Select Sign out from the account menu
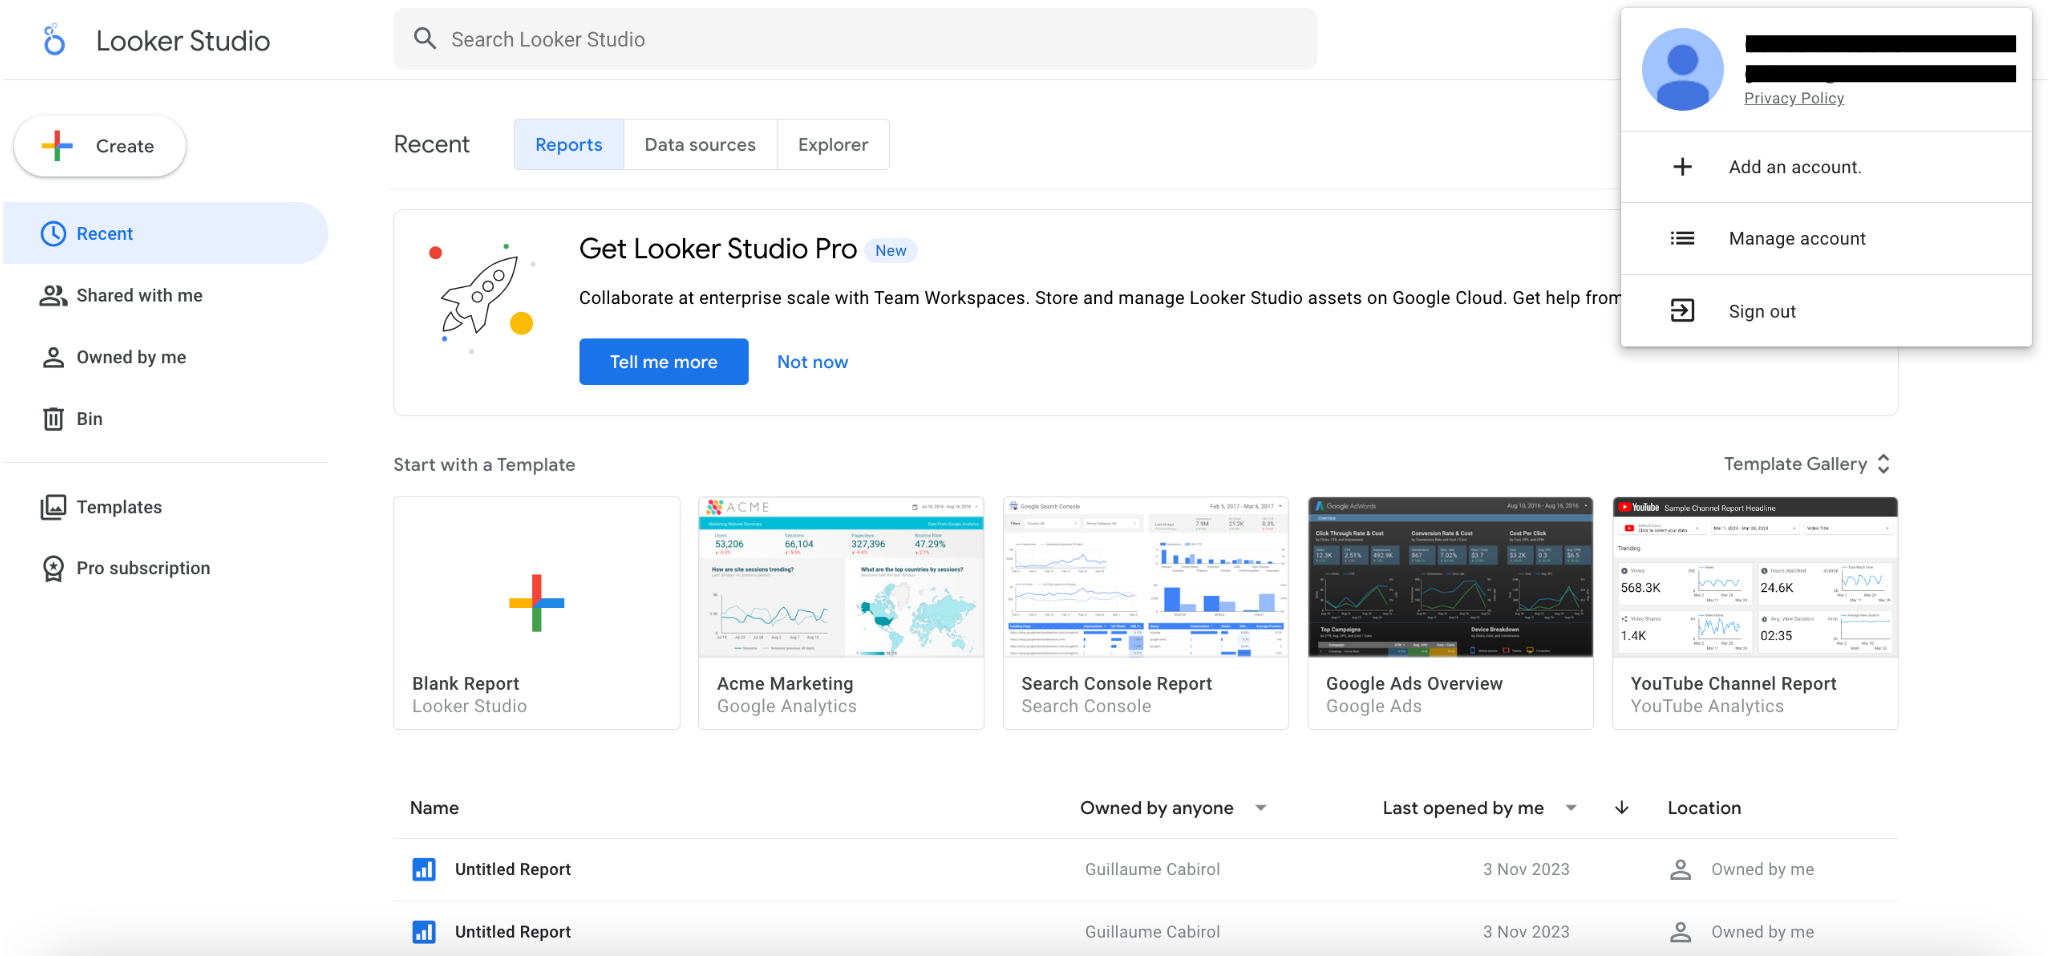The image size is (2048, 956). coord(1761,311)
